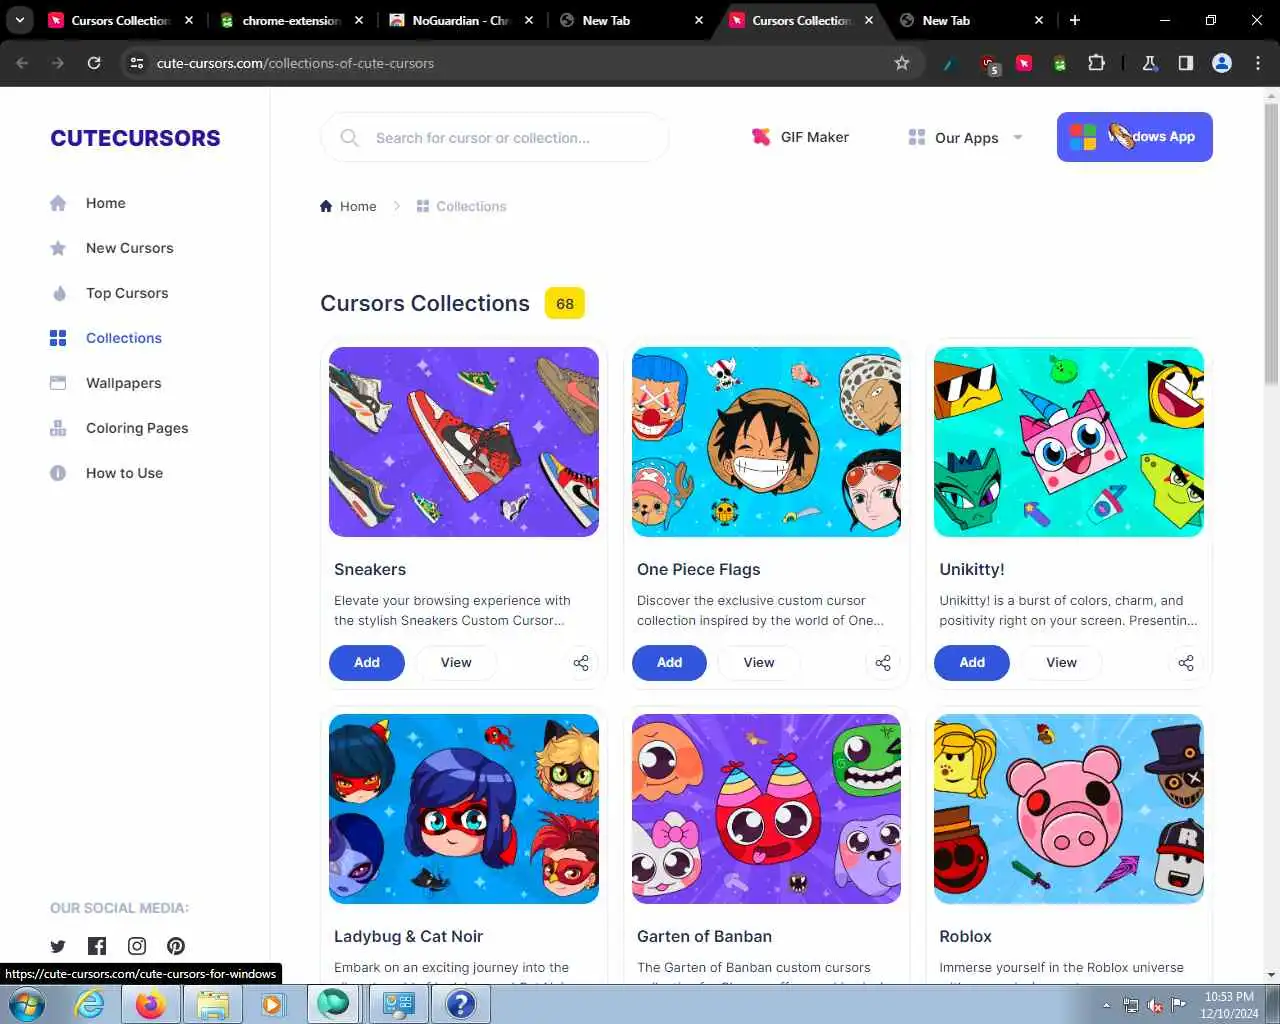This screenshot has height=1024, width=1280.
Task: Click the search for cursor input field
Action: pyautogui.click(x=495, y=138)
